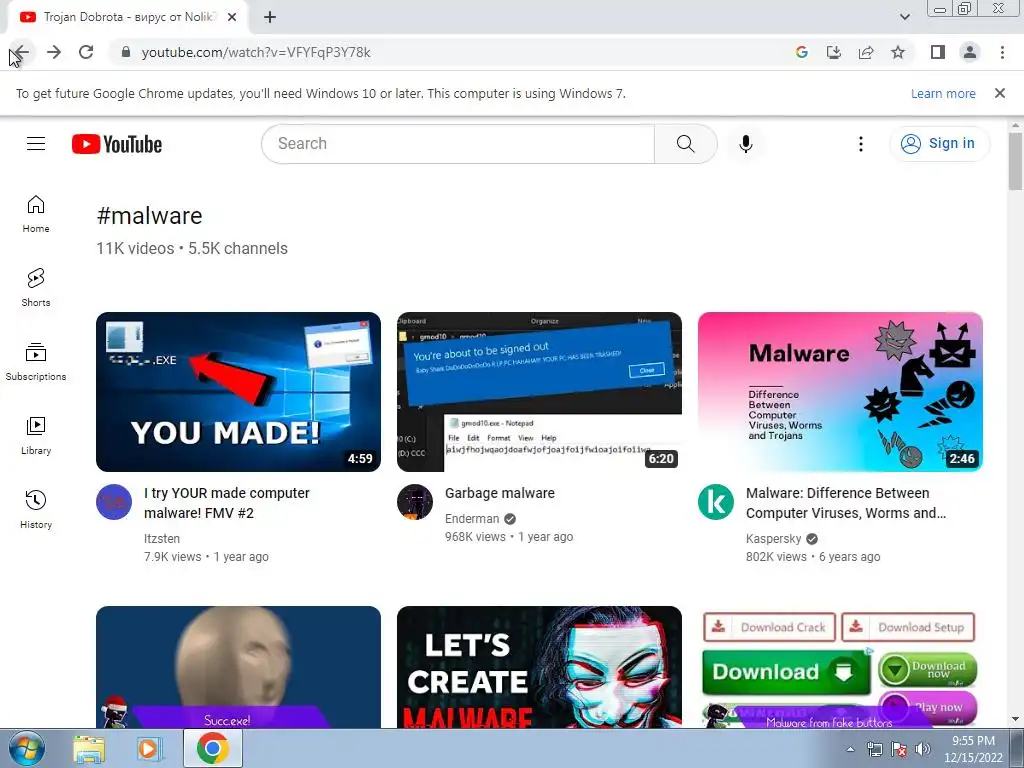Dismiss the Windows 7 update notice
The height and width of the screenshot is (768, 1024).
coord(1000,93)
